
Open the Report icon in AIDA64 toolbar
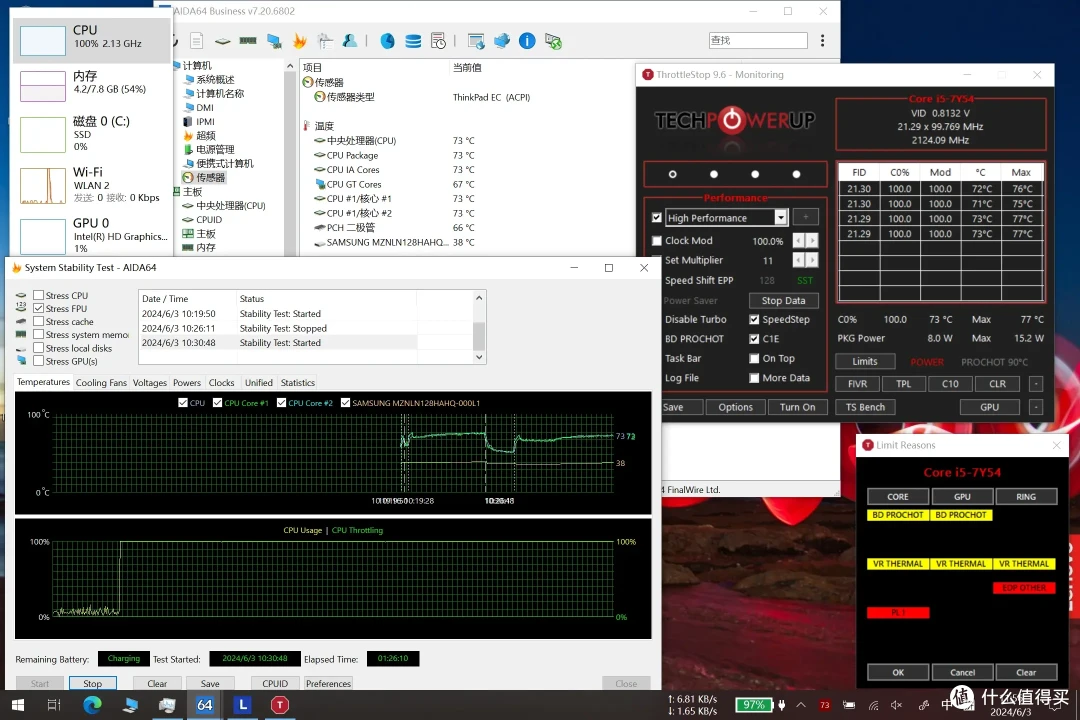click(x=196, y=41)
